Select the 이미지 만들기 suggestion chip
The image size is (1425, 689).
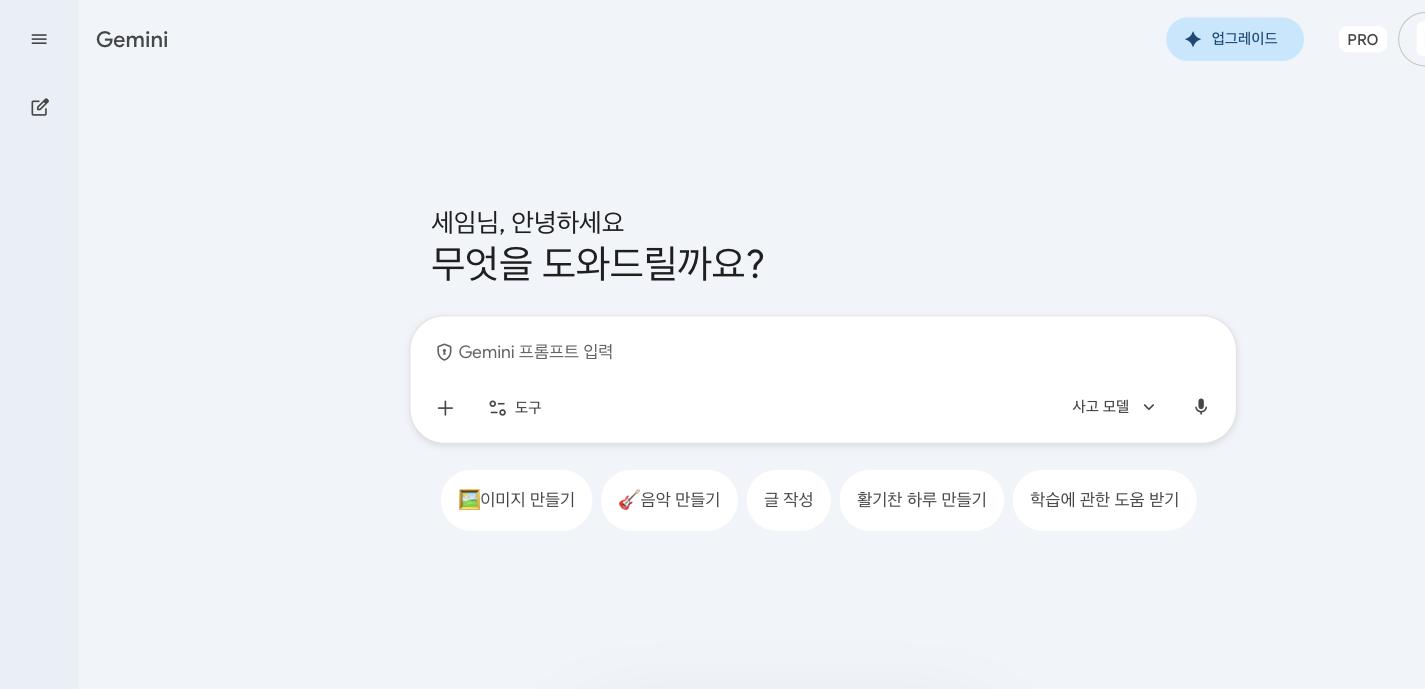point(517,500)
